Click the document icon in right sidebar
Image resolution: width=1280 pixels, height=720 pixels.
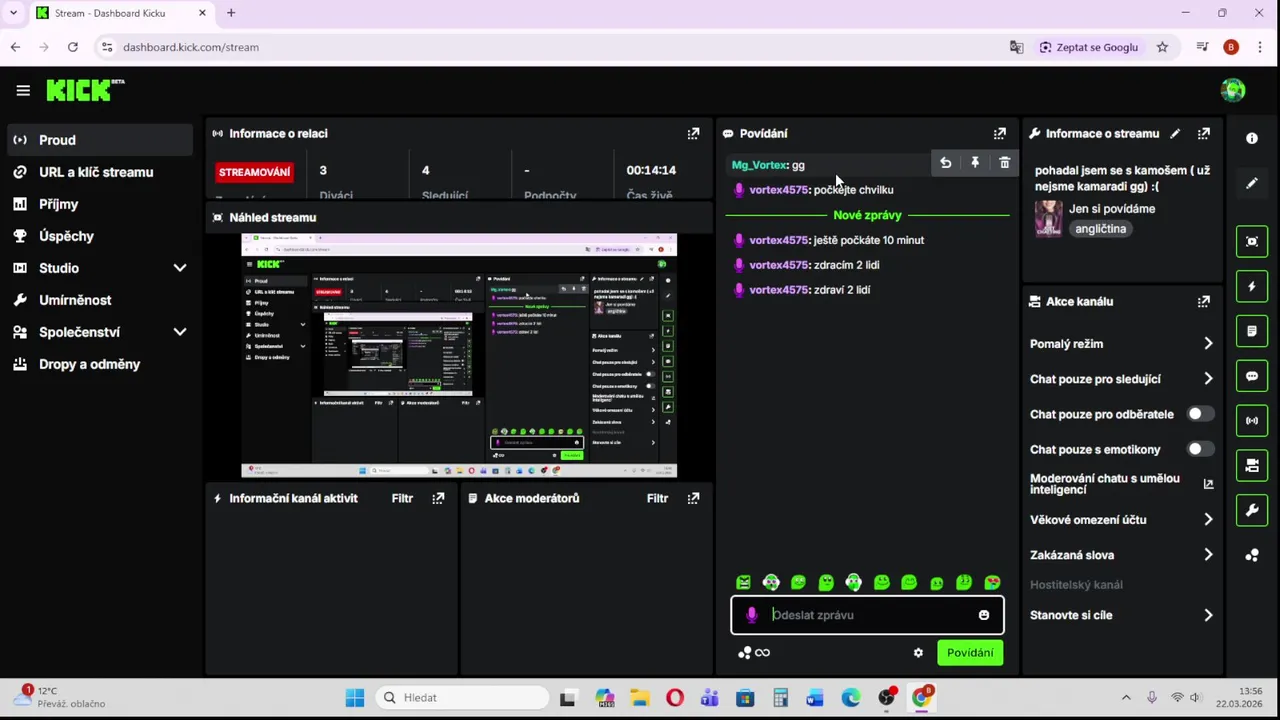(1252, 331)
